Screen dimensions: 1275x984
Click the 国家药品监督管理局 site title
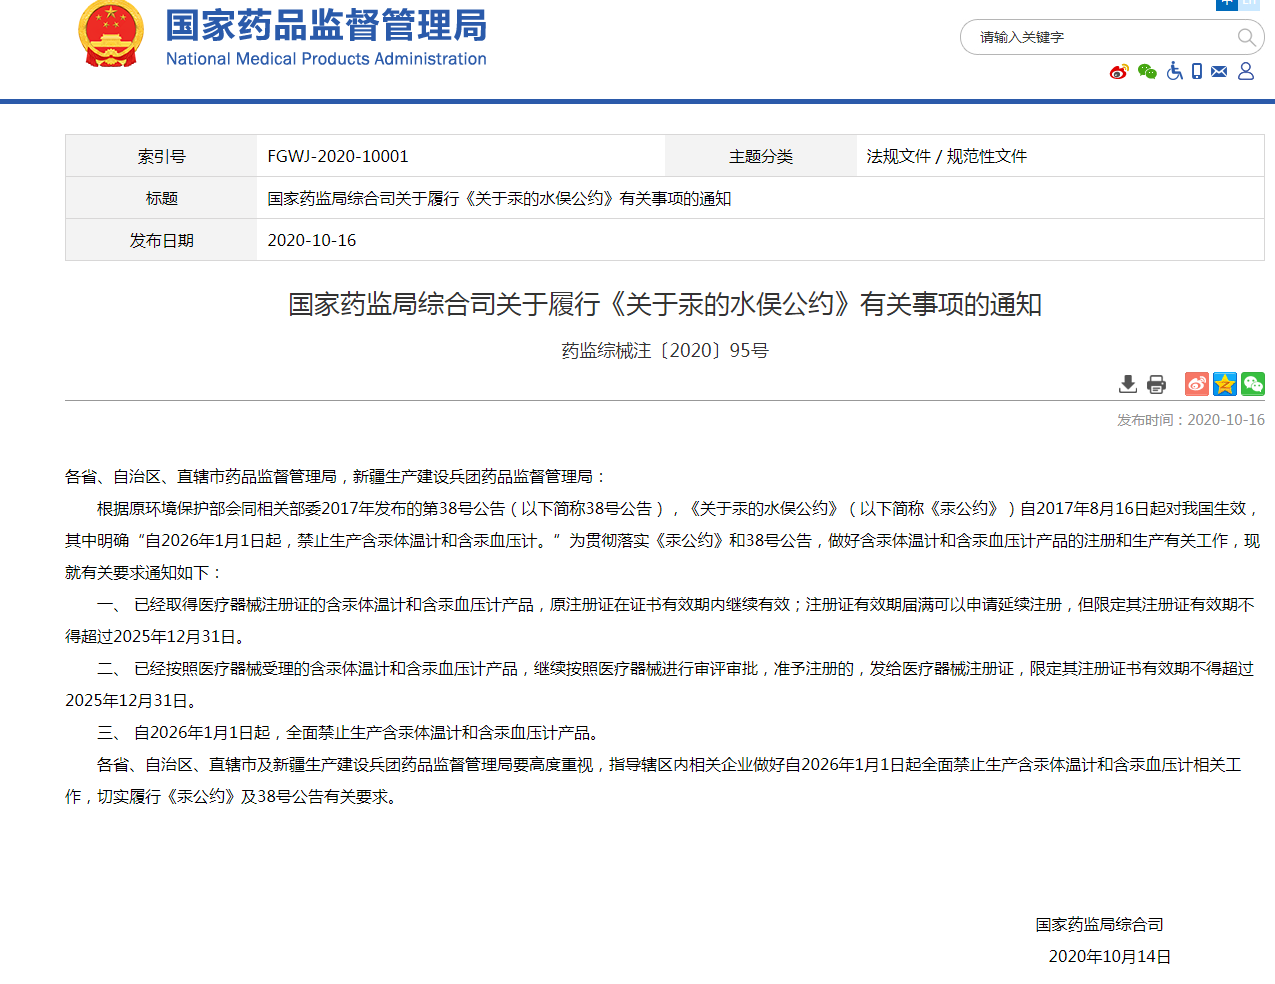[326, 25]
